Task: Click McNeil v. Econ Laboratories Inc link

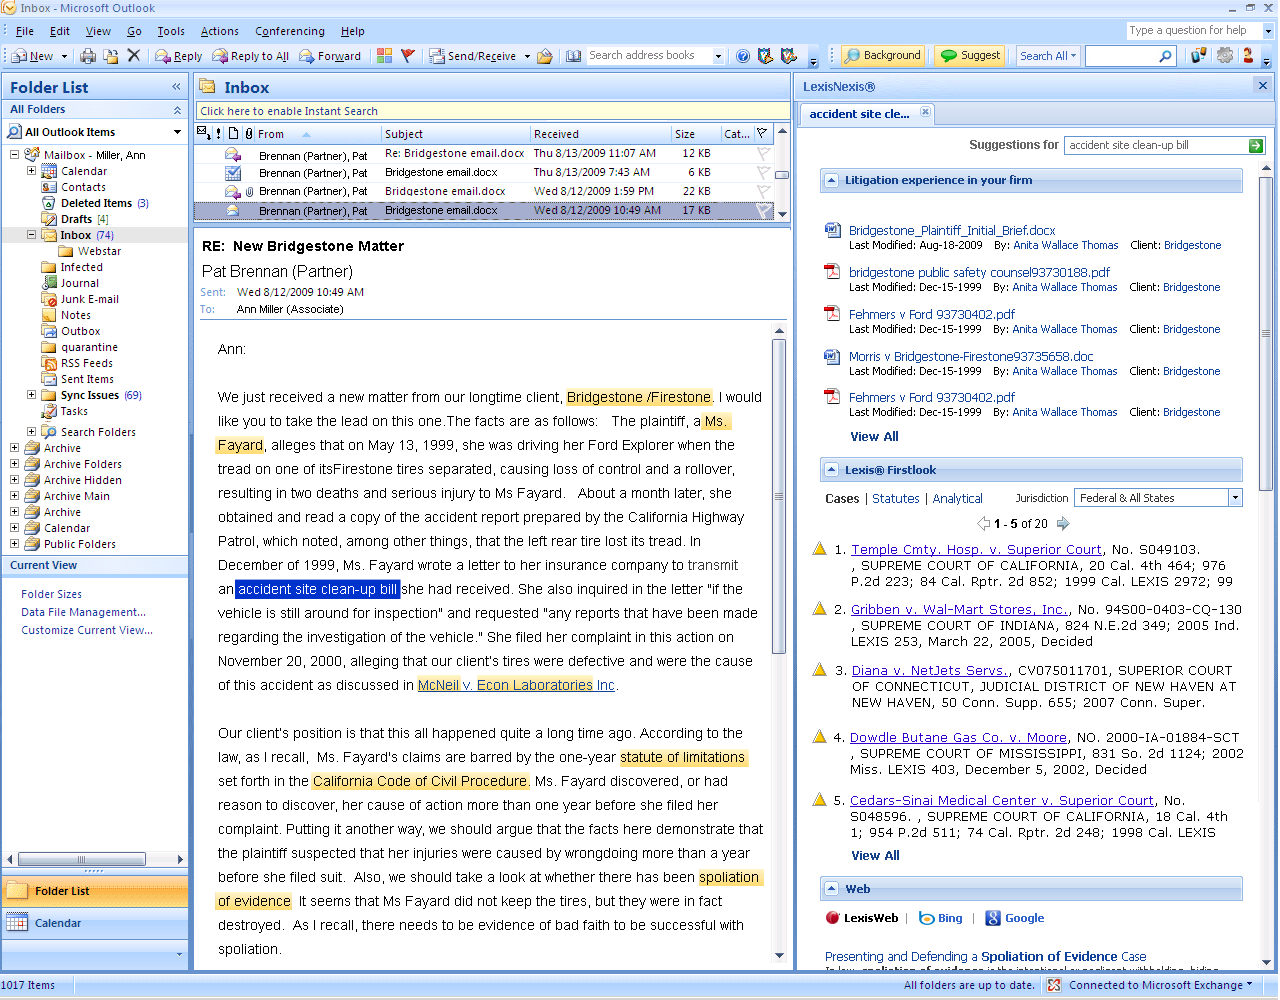Action: click(516, 685)
